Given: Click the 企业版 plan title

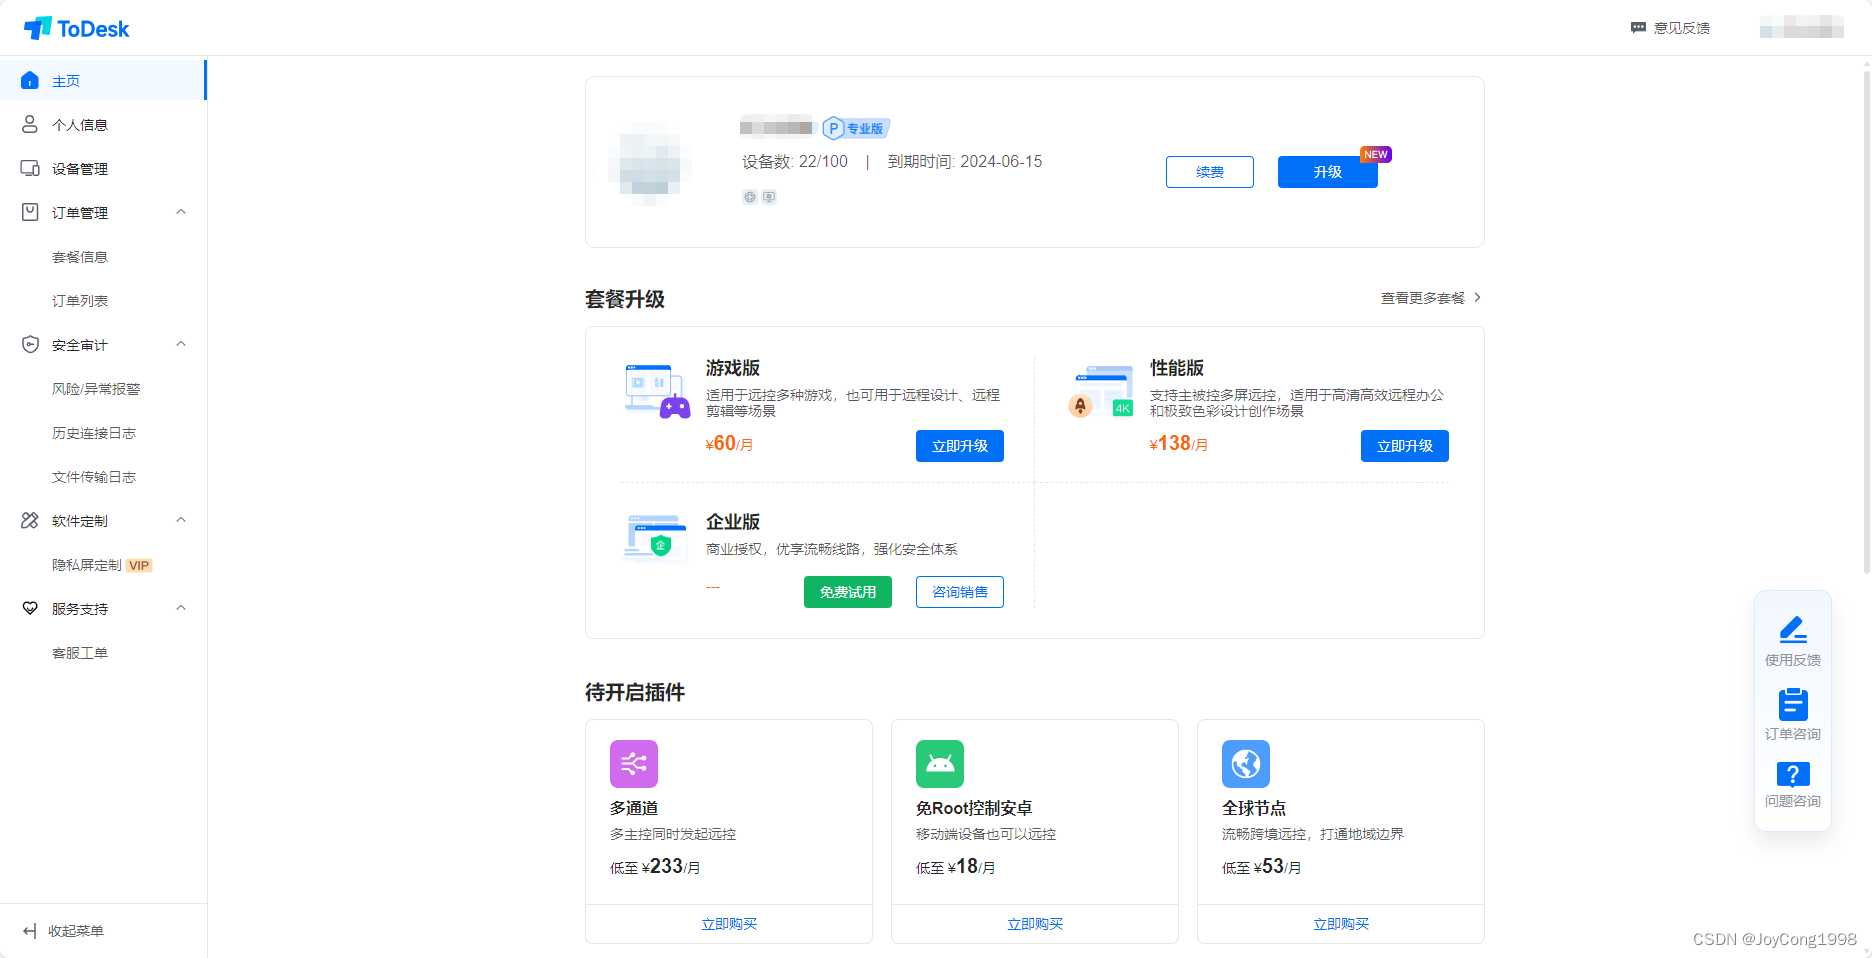Looking at the screenshot, I should coord(733,522).
